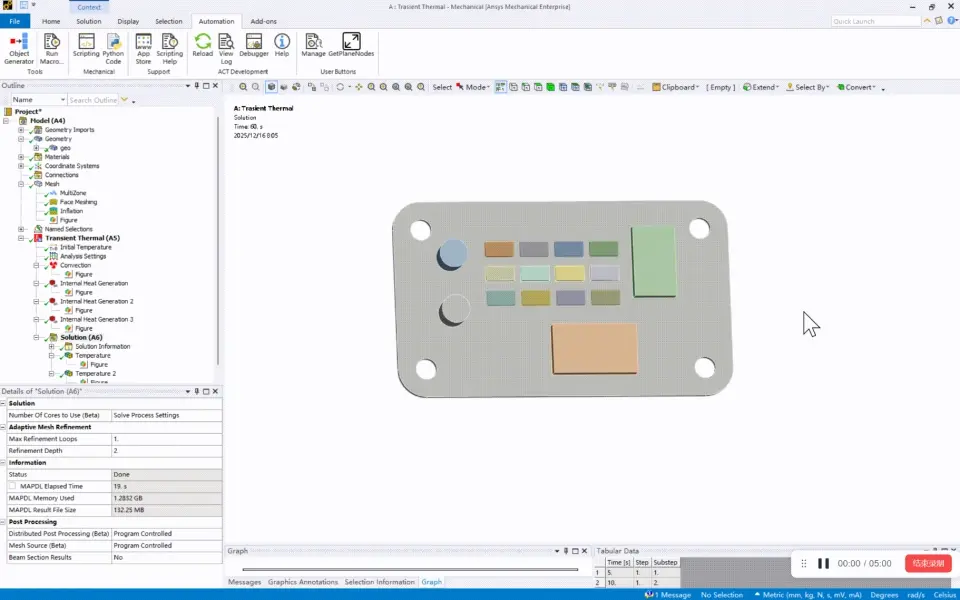Open the Clipboard dropdown in toolbar

click(x=675, y=88)
